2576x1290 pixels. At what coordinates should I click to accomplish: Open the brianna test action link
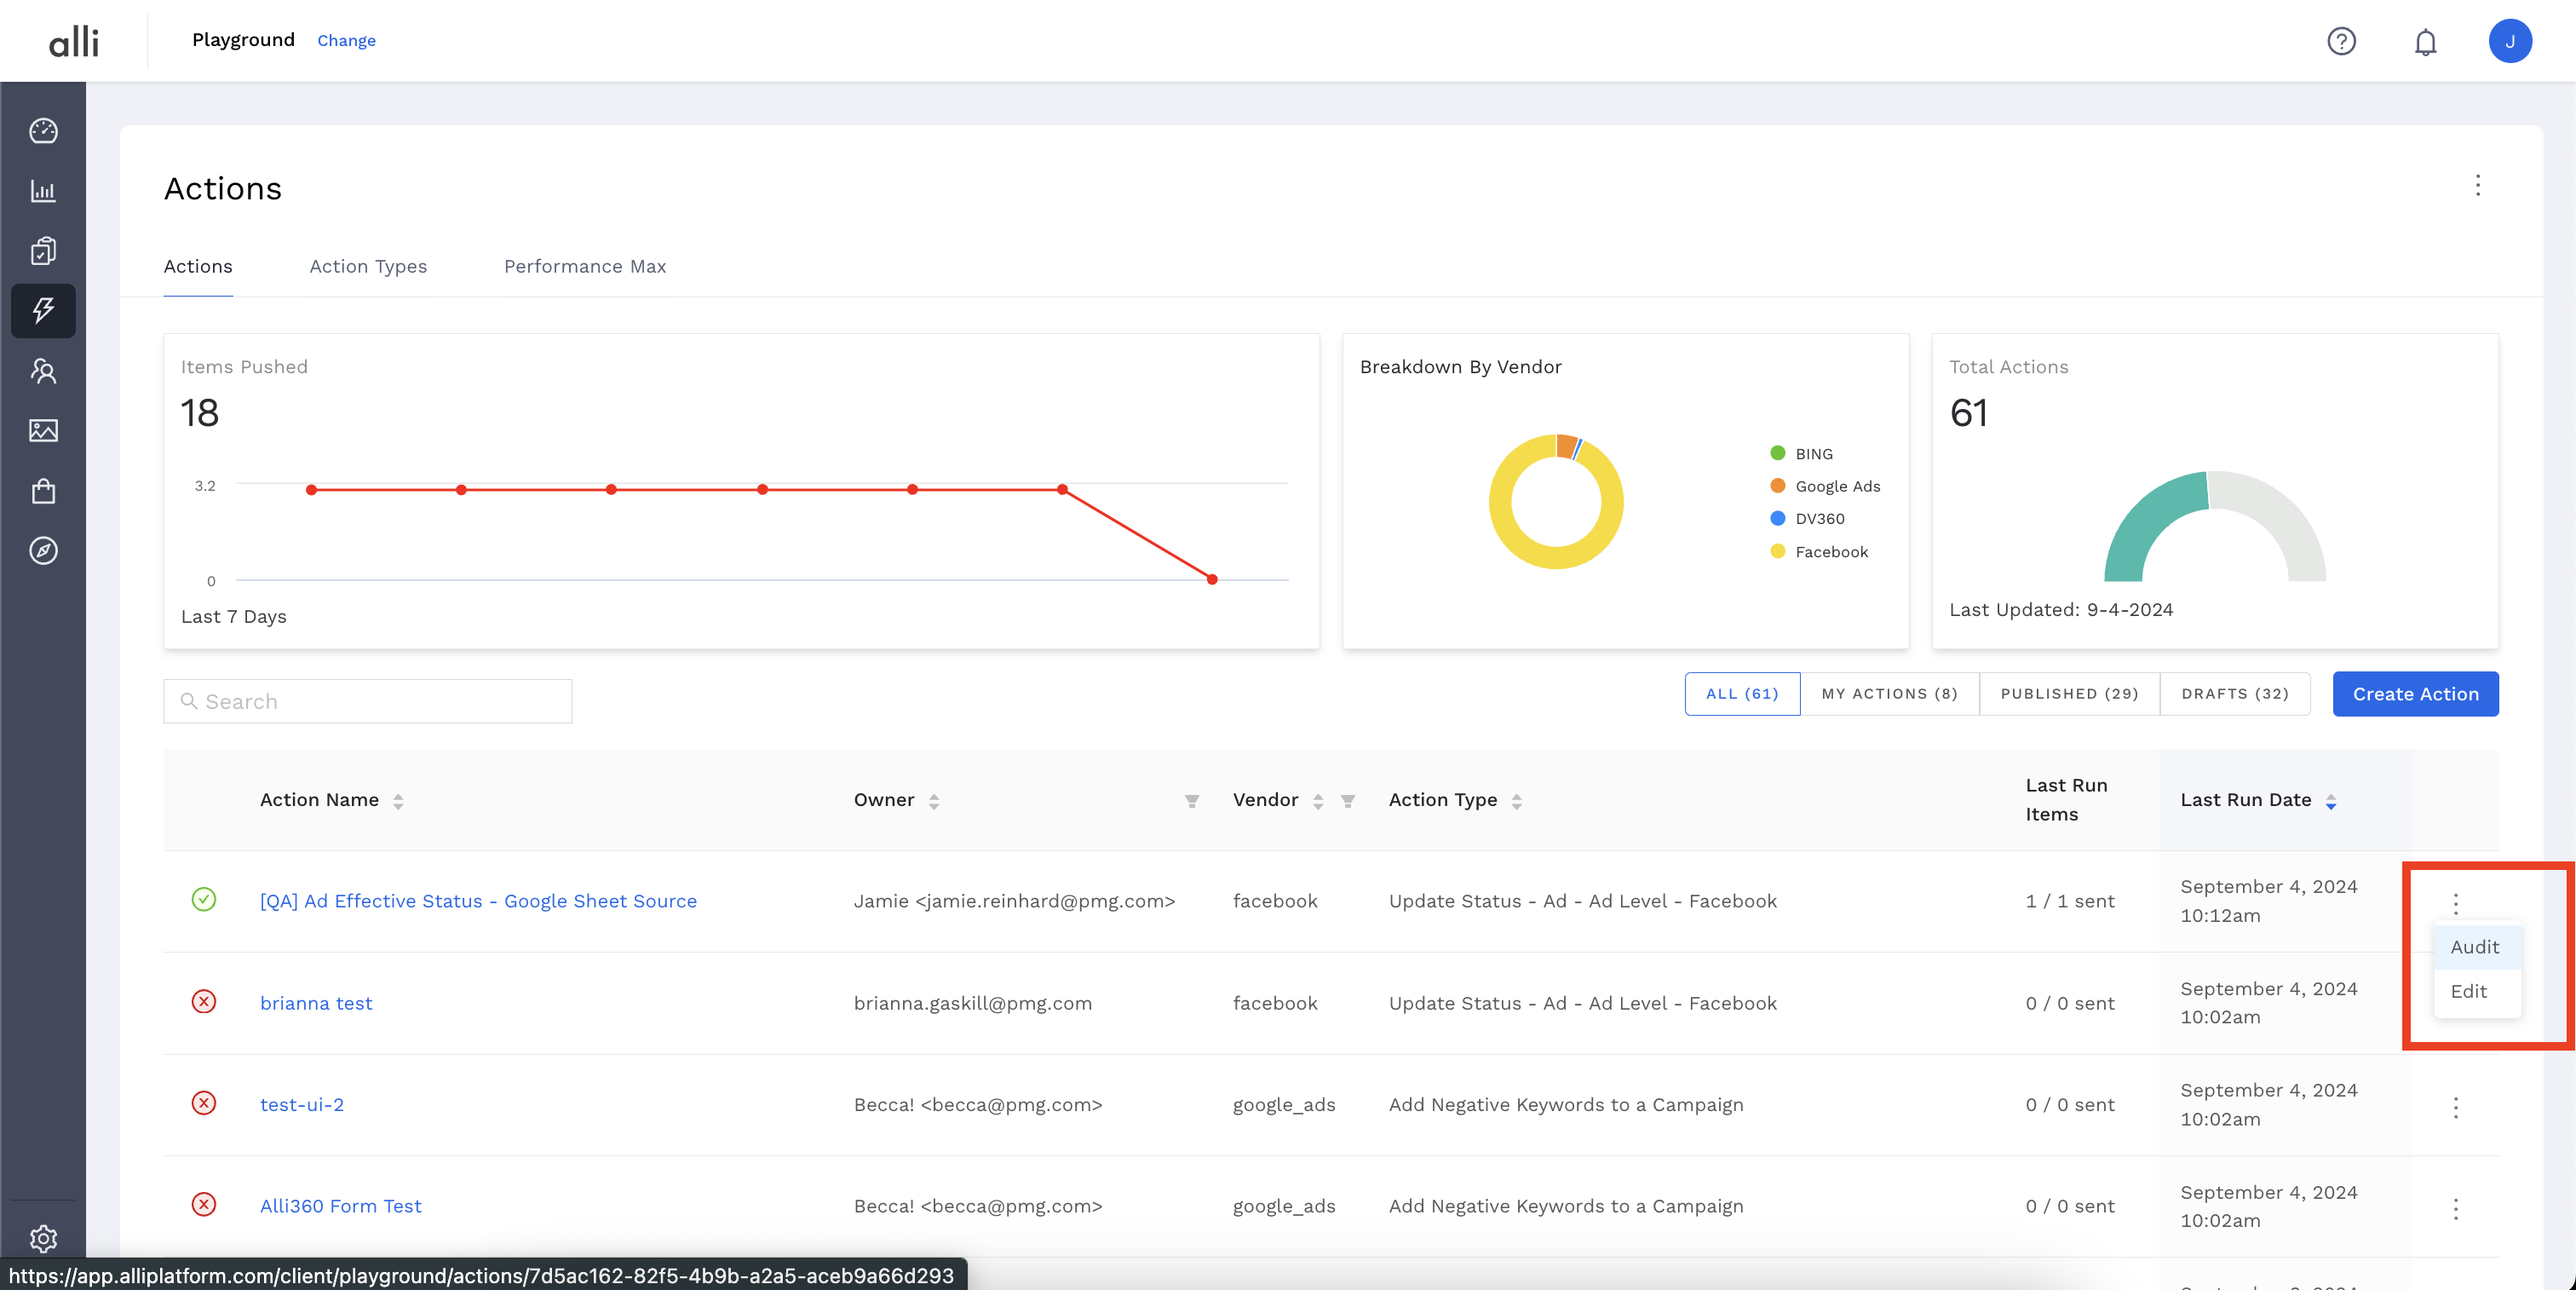click(x=316, y=1003)
